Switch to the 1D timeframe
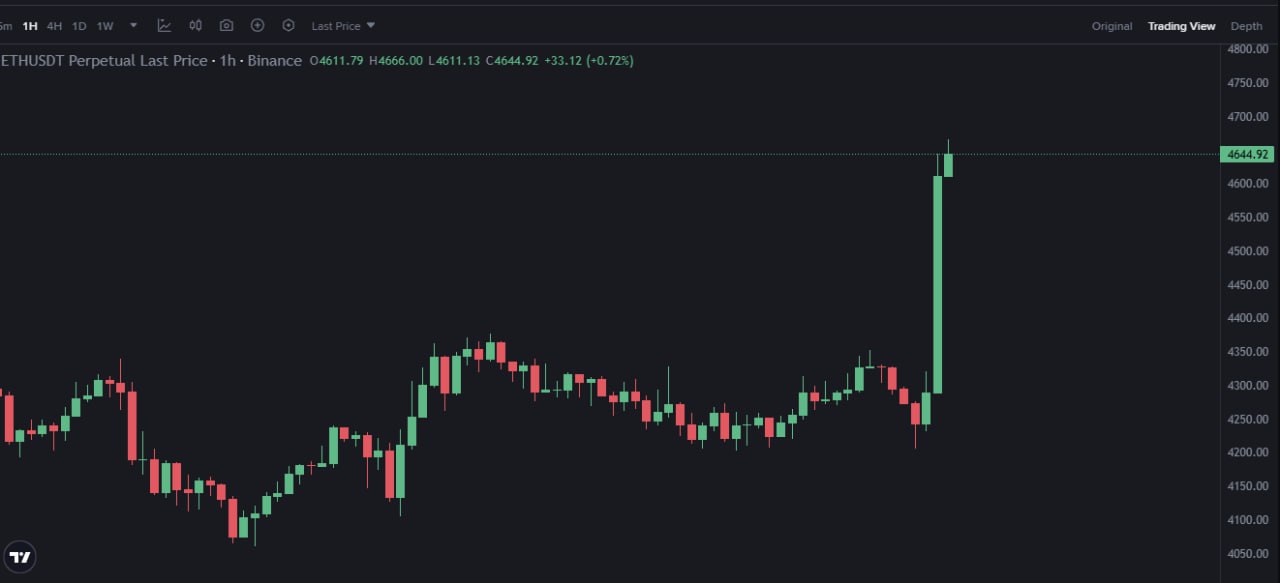 click(x=79, y=26)
